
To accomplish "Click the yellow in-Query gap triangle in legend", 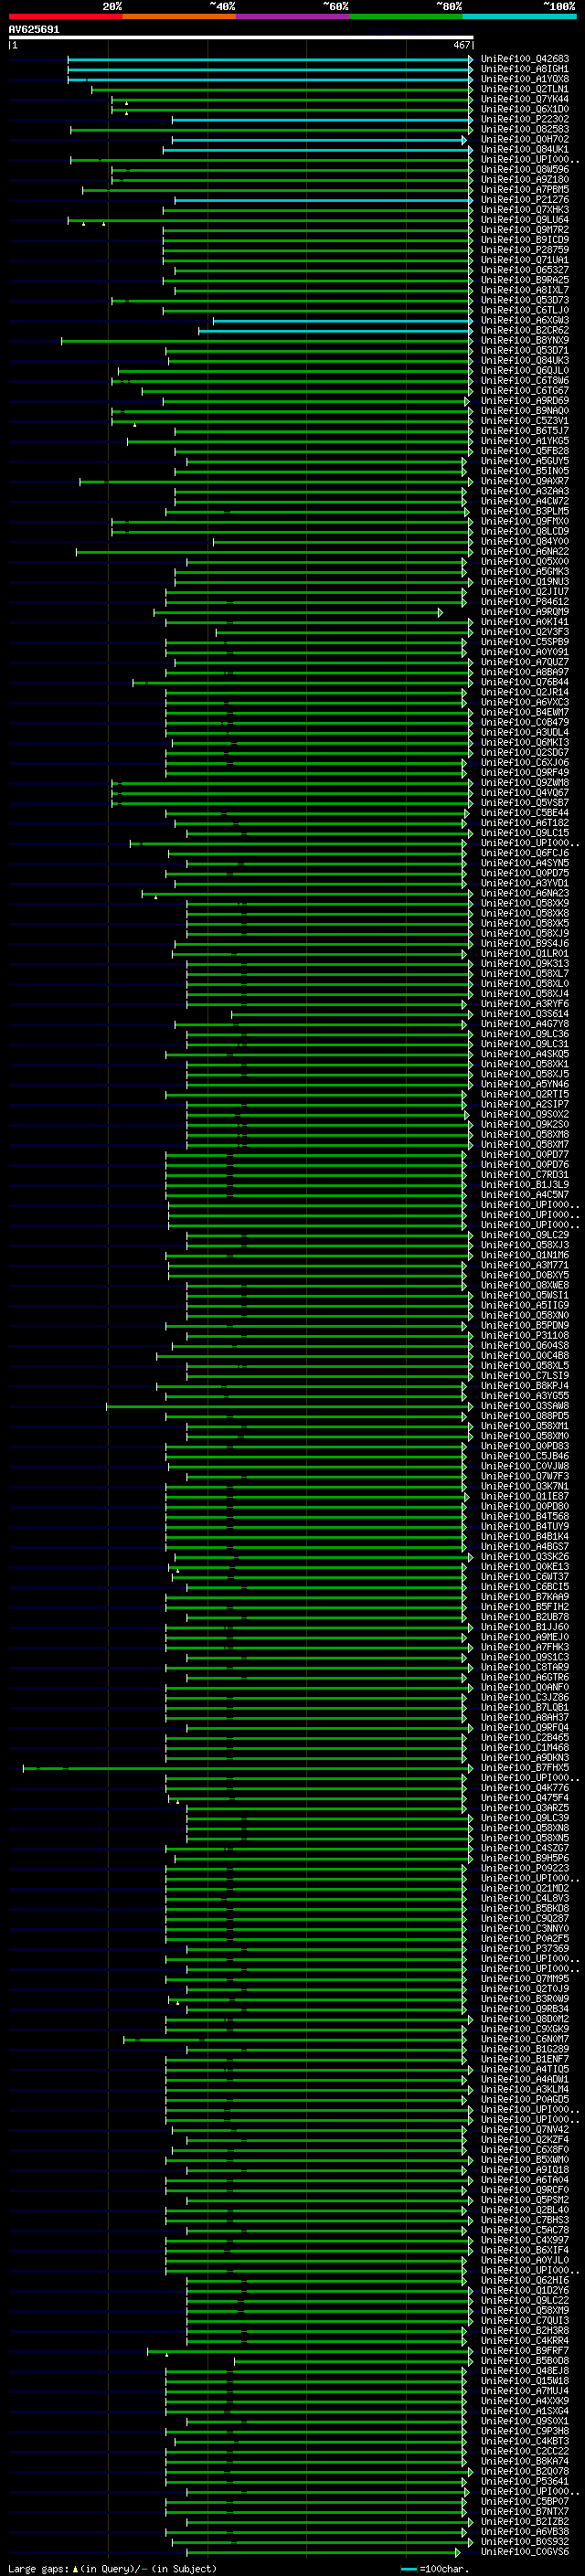I will coord(75,2568).
